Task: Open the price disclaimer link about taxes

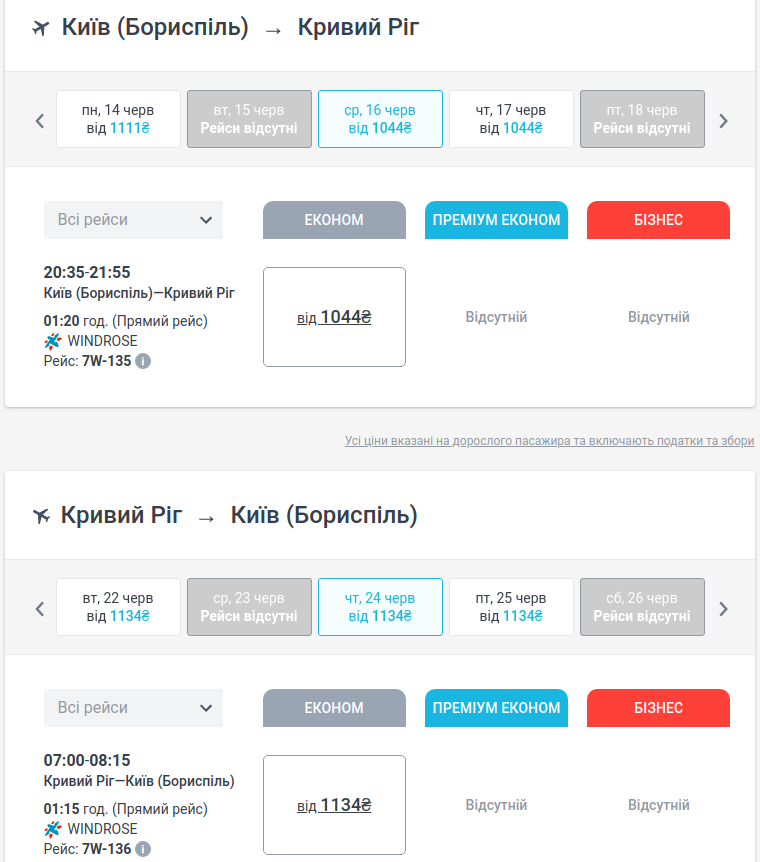Action: click(x=549, y=441)
